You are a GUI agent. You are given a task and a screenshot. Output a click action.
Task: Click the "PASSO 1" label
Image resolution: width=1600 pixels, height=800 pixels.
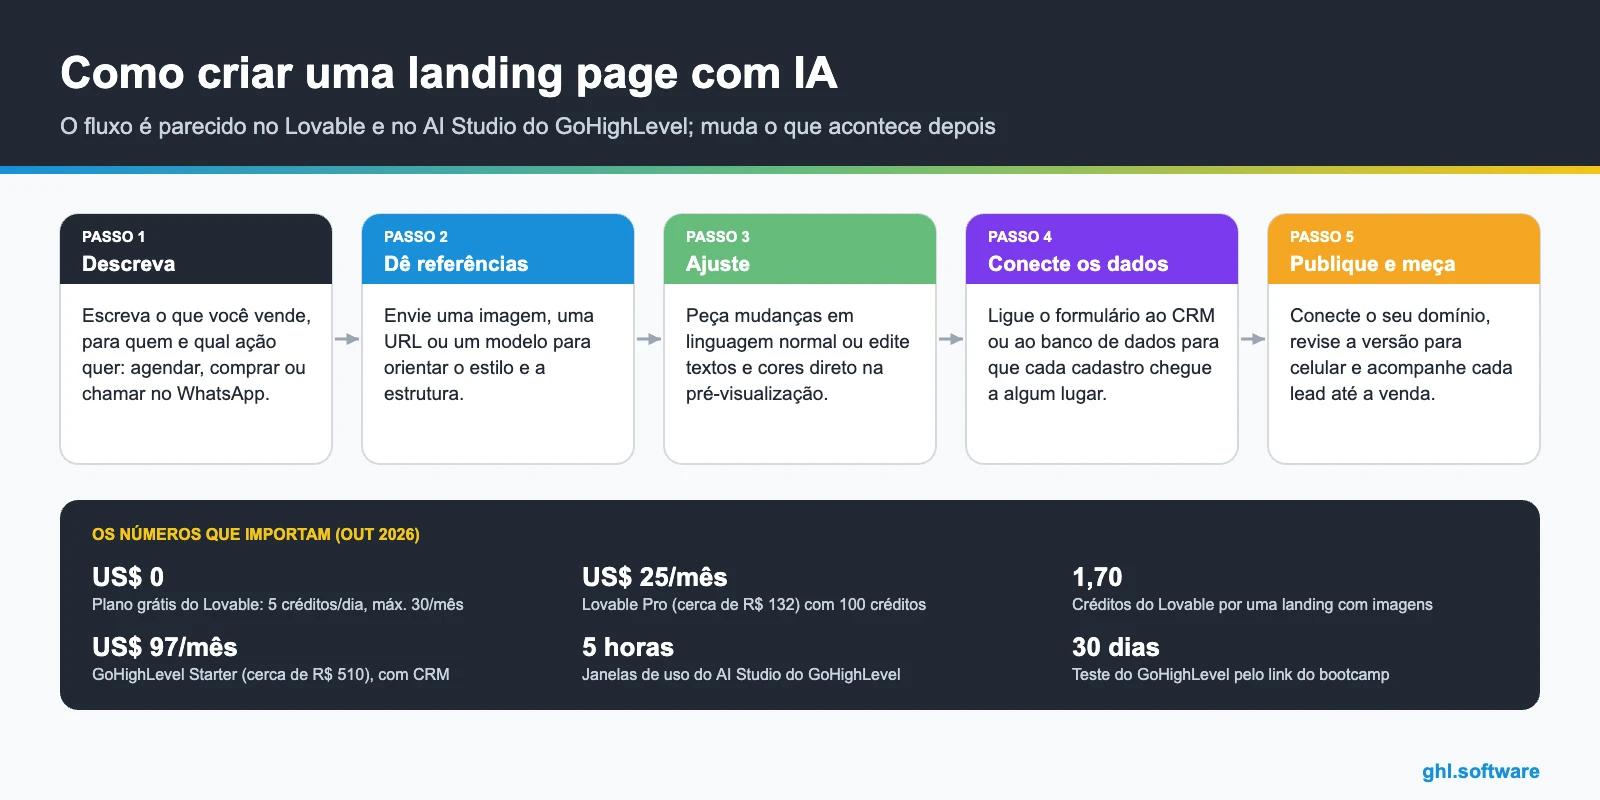114,237
